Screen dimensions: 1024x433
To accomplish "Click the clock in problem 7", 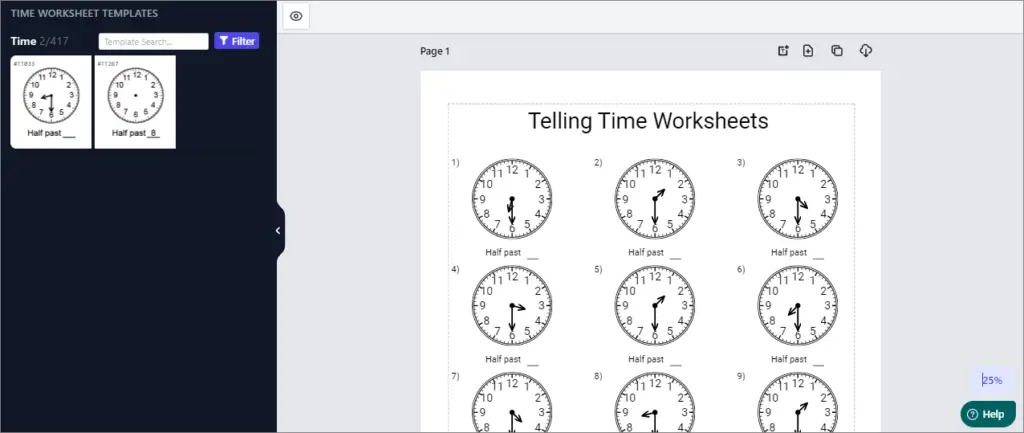I will click(512, 402).
